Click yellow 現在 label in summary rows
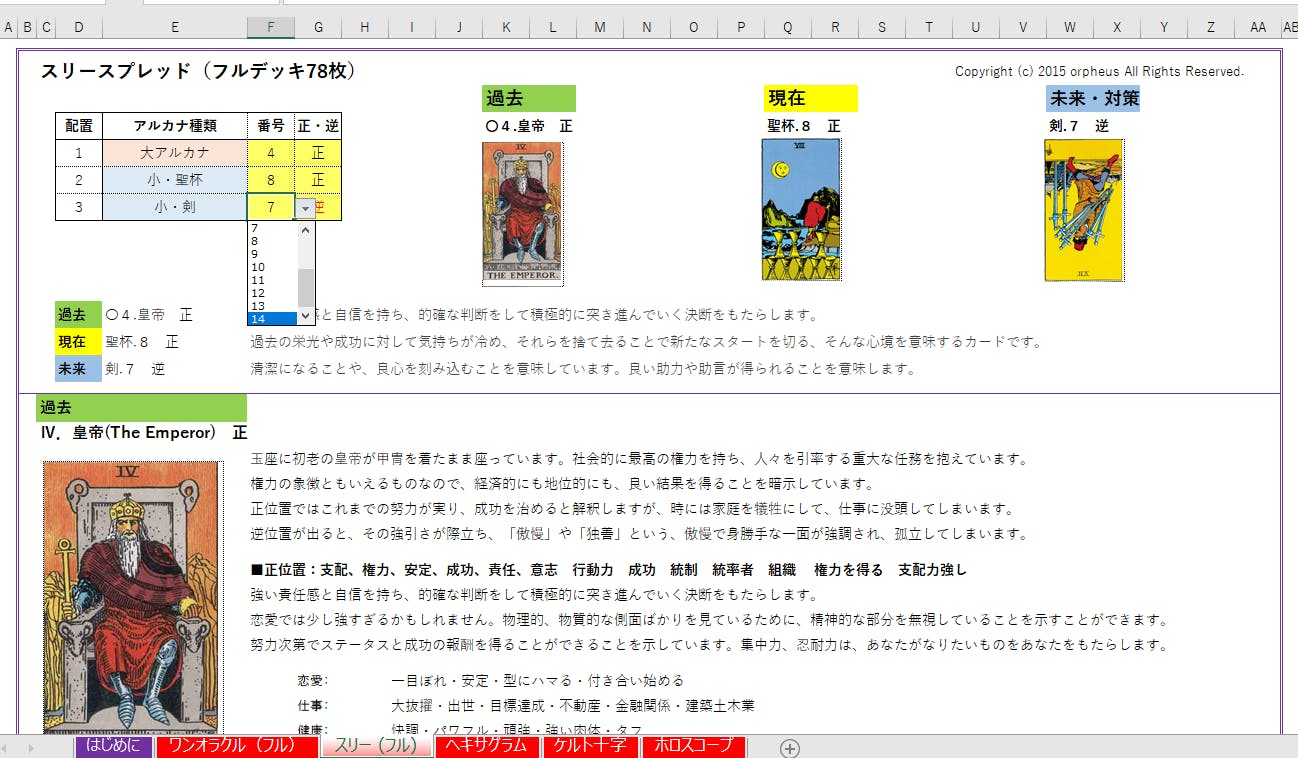 coord(79,341)
